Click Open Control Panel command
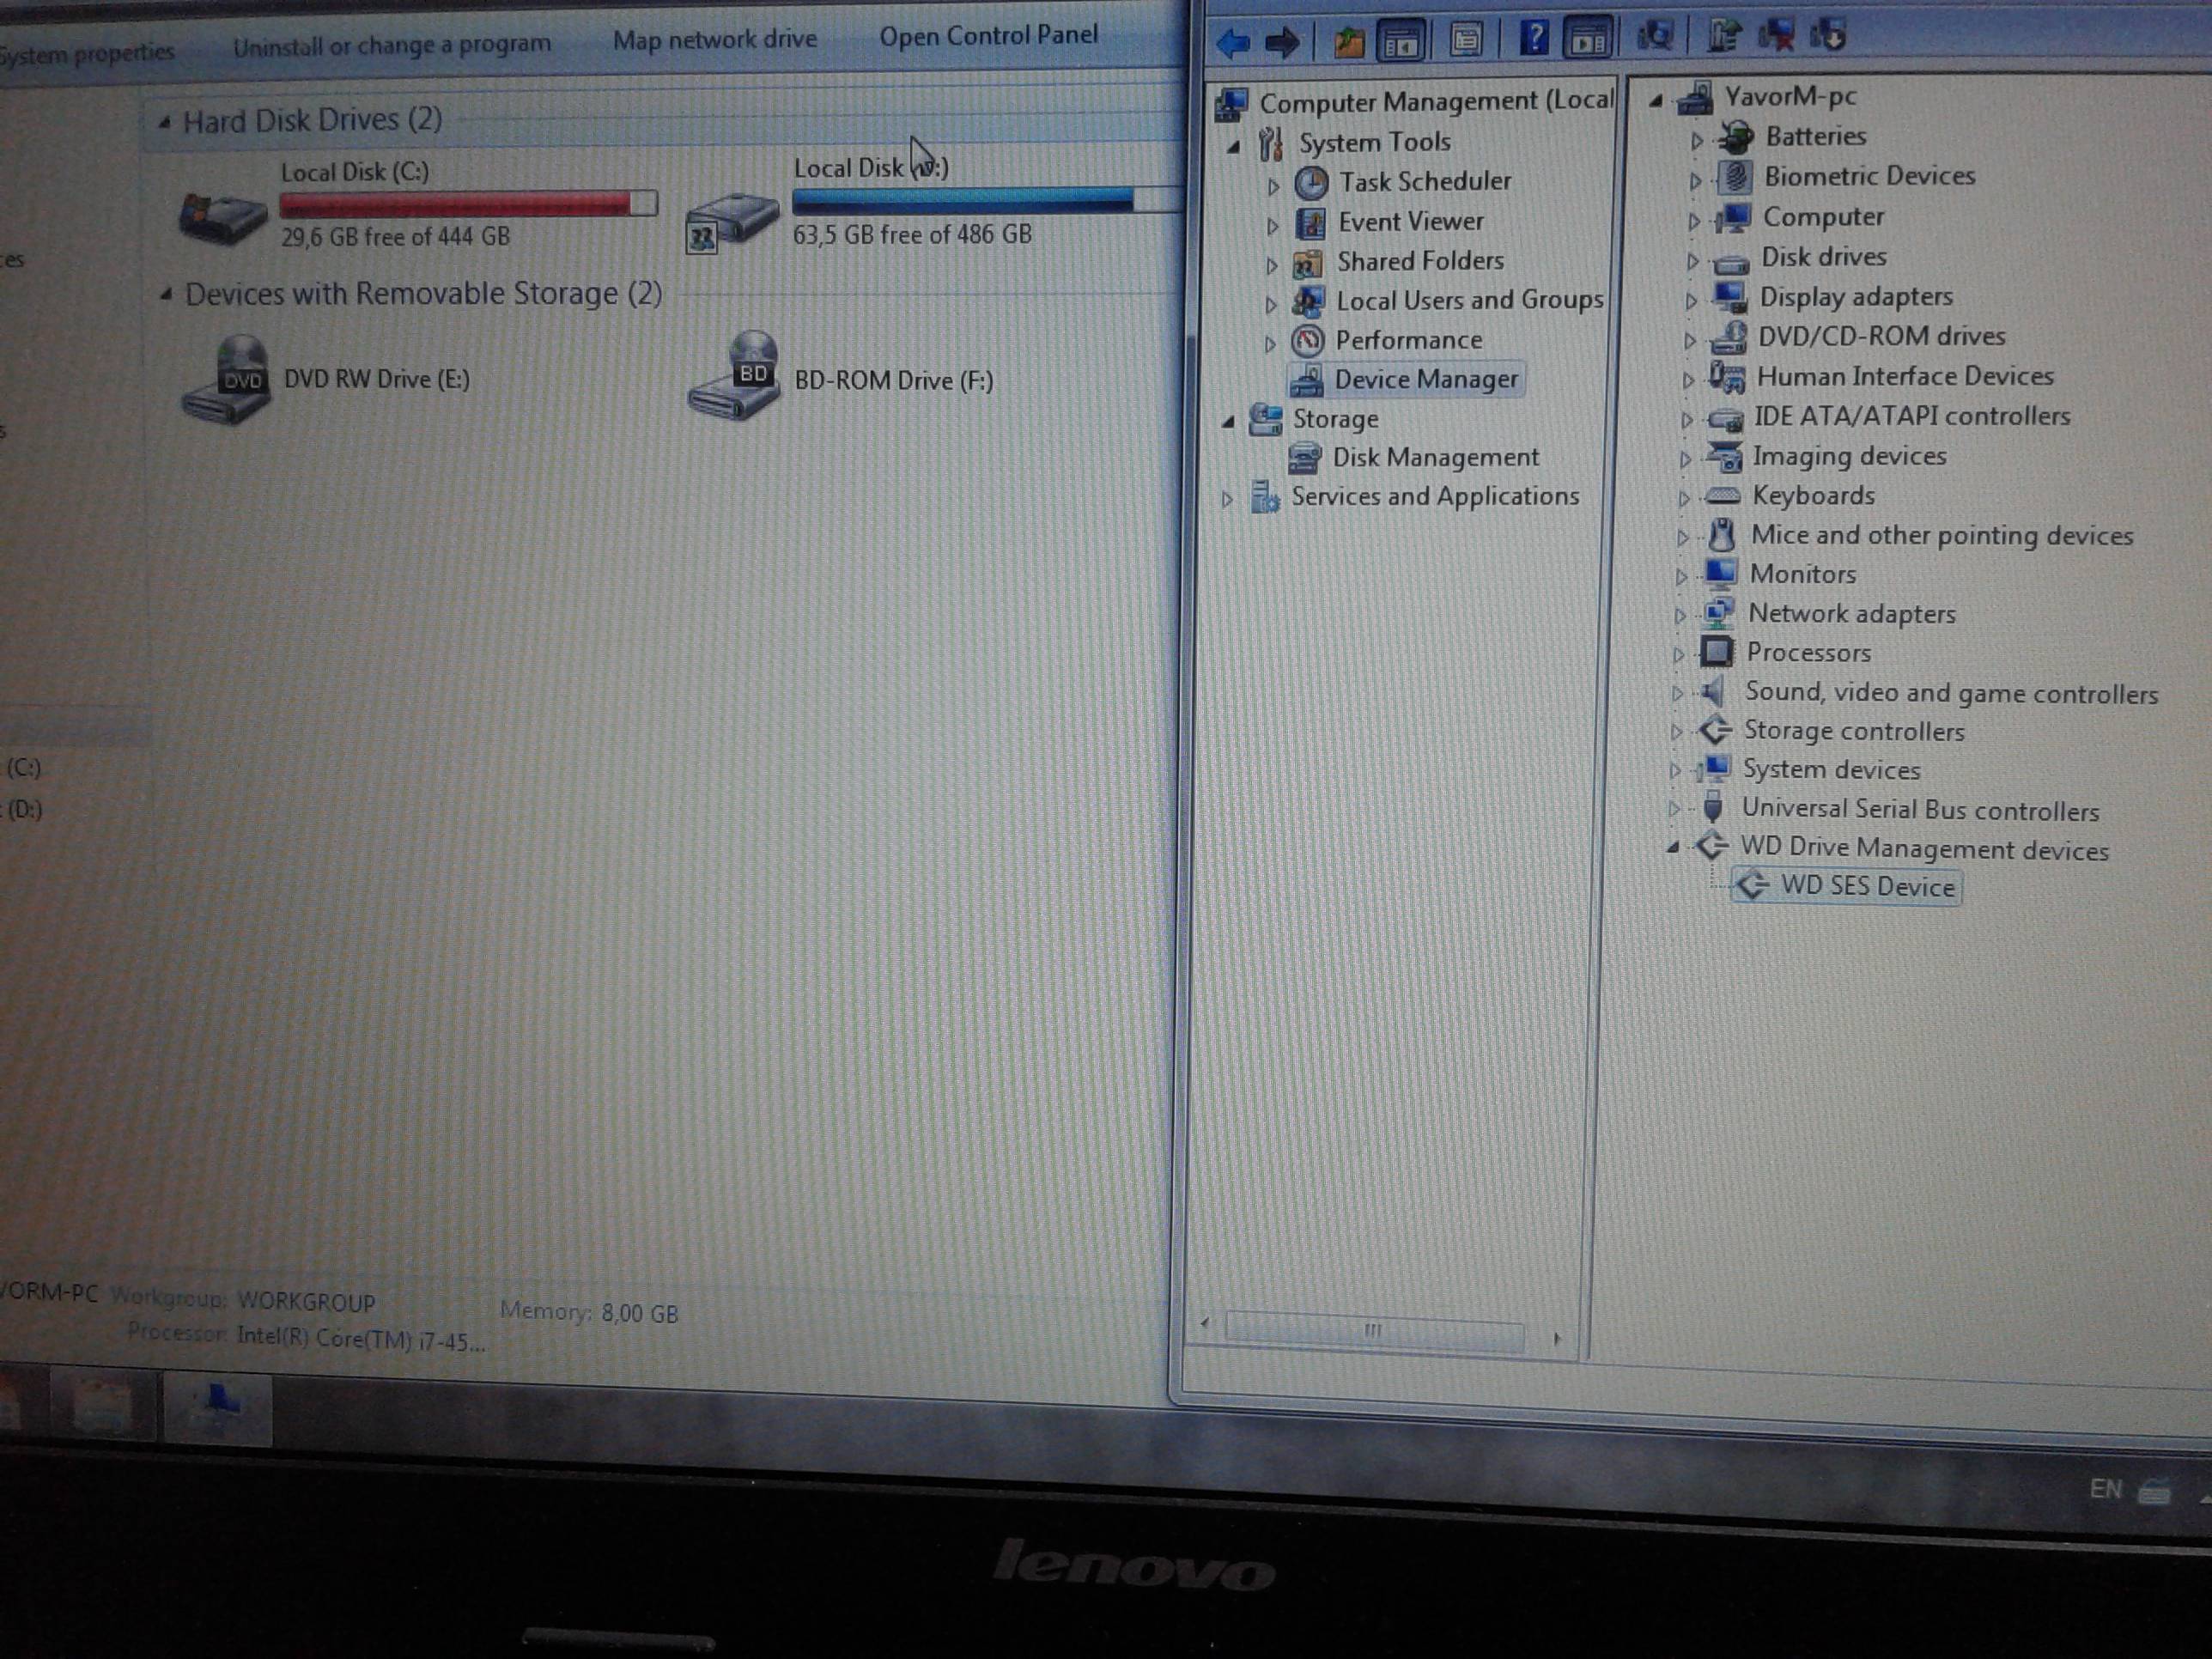Viewport: 2212px width, 1659px height. (988, 36)
